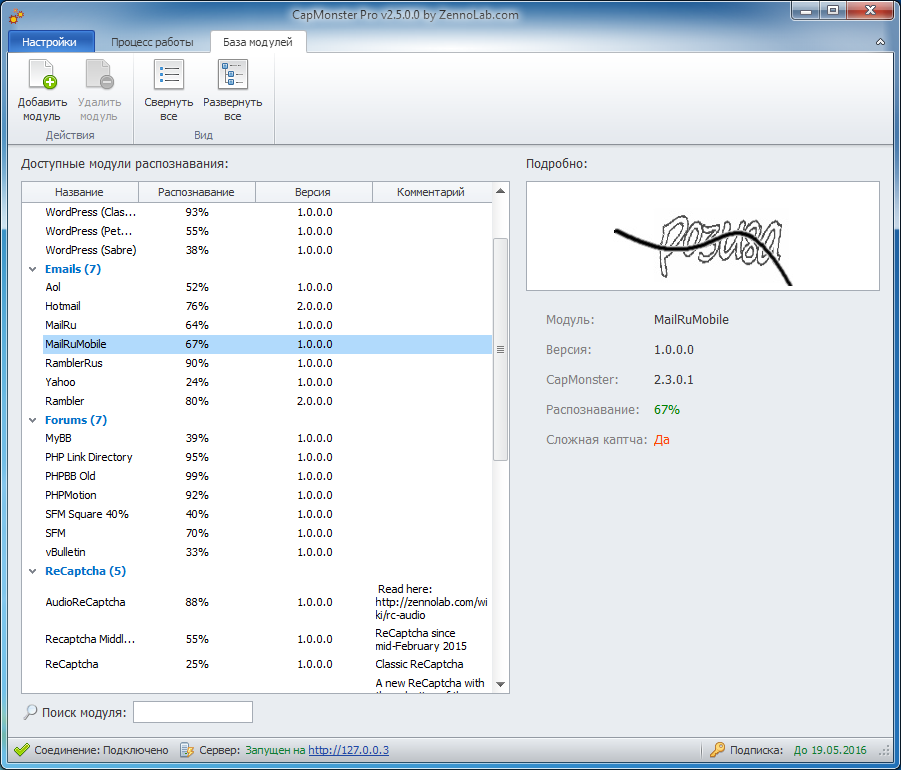Collapse the Forums (7) group
The image size is (901, 770).
click(33, 420)
